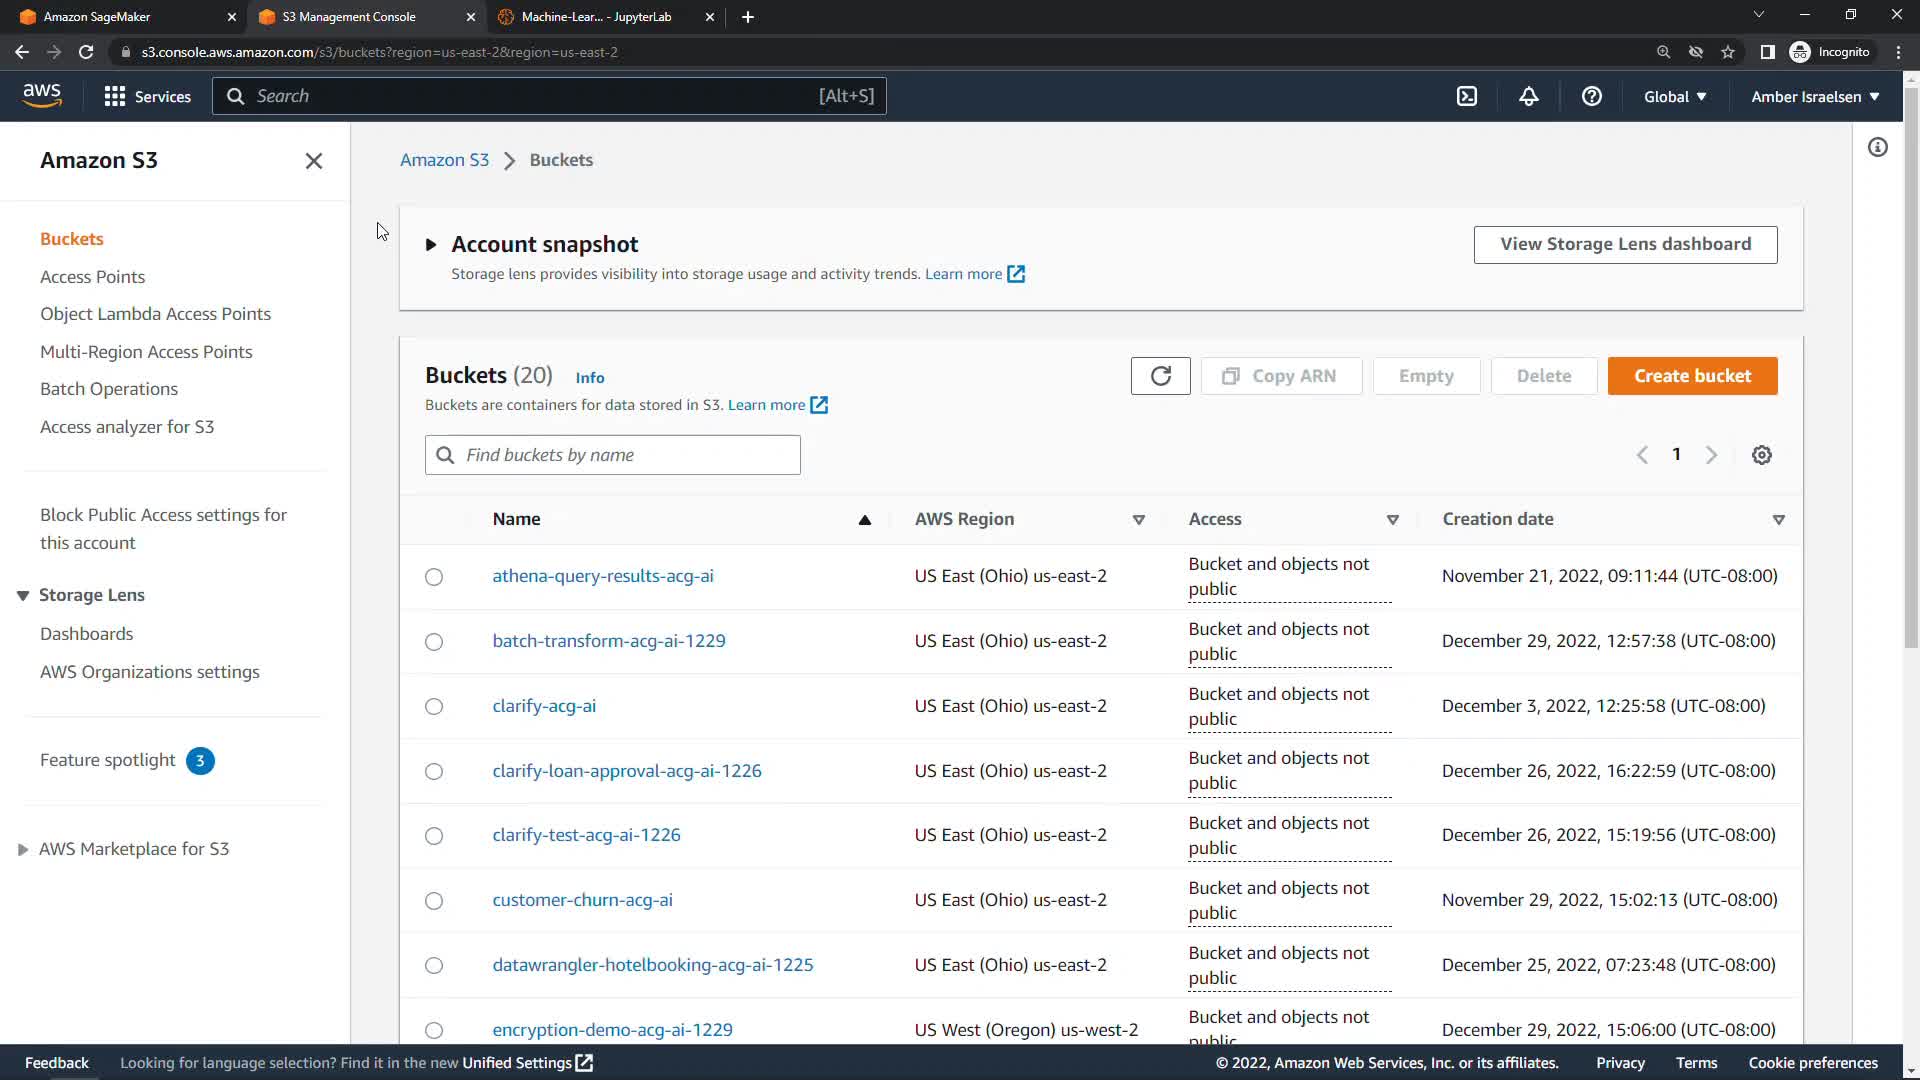Viewport: 1920px width, 1080px height.
Task: Select customer-churn-acg-ai bucket radio button
Action: [433, 901]
